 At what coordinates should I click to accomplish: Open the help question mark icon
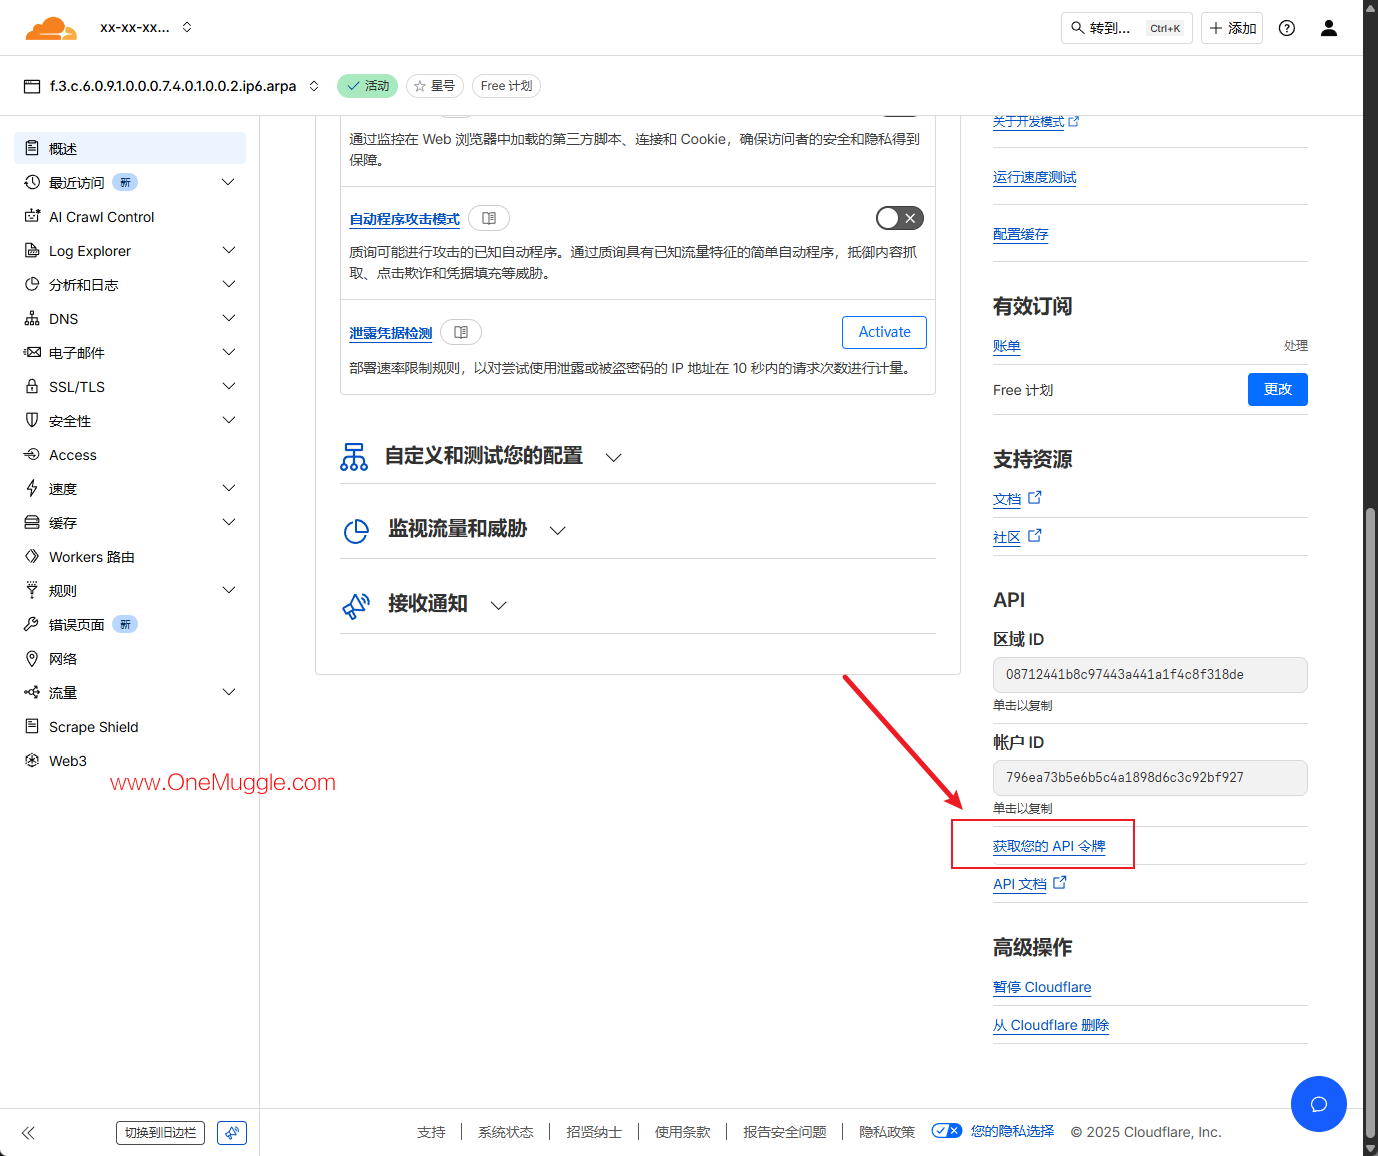tap(1287, 28)
